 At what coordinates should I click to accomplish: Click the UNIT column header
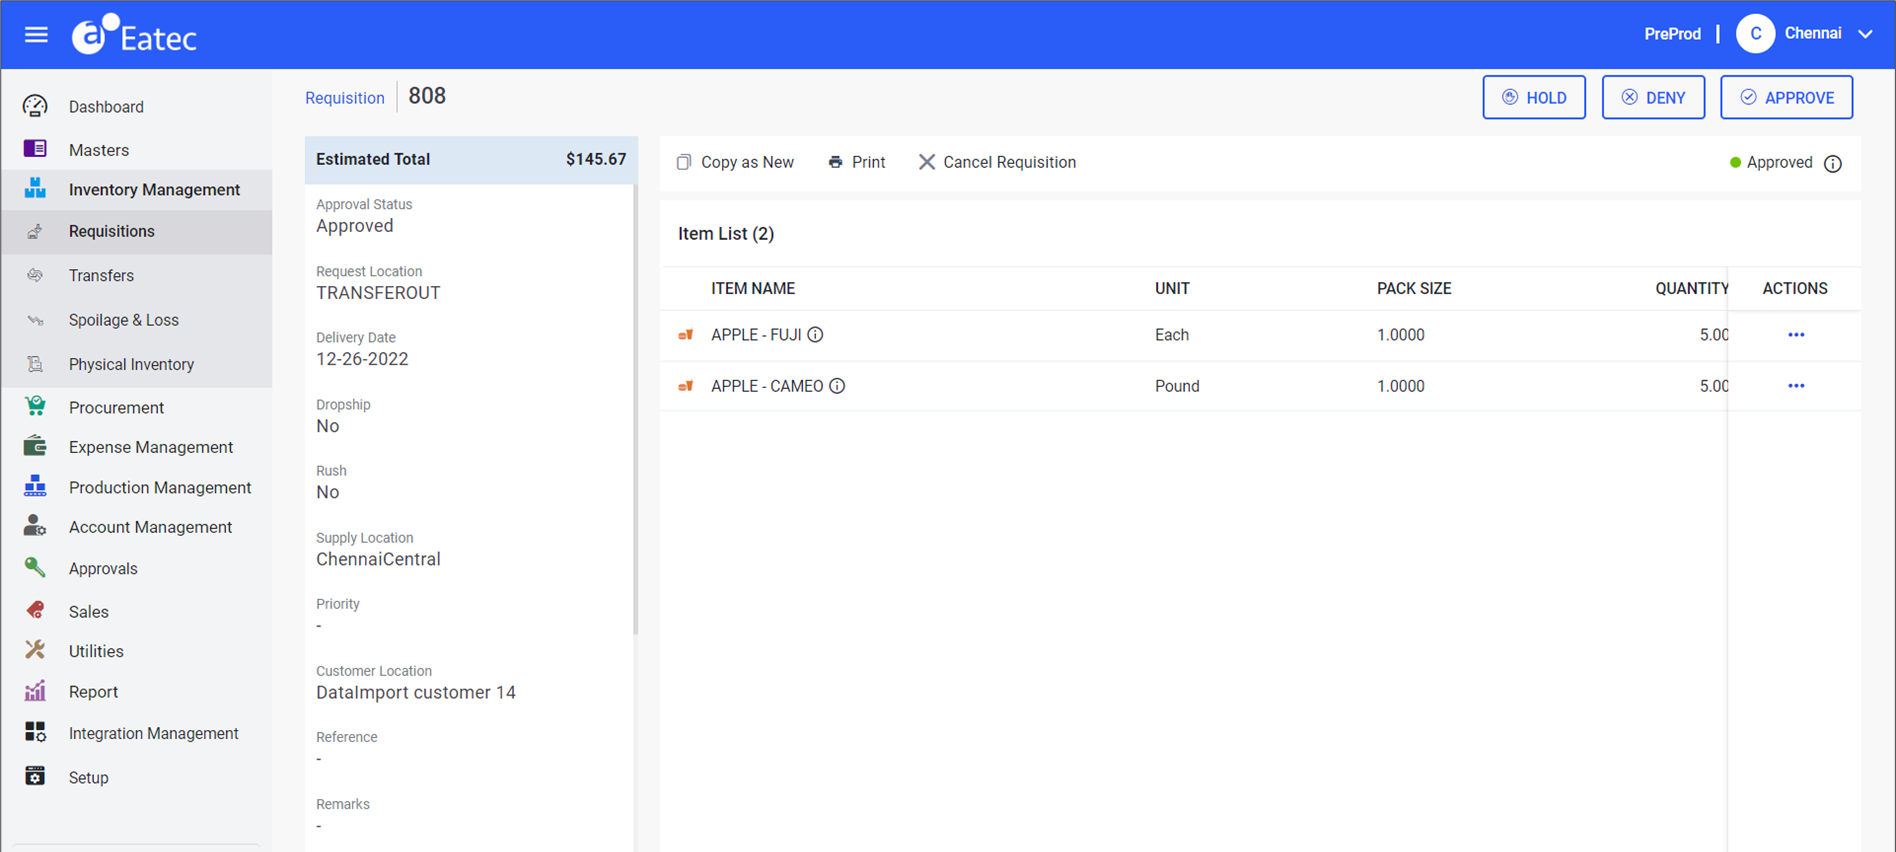coord(1172,288)
